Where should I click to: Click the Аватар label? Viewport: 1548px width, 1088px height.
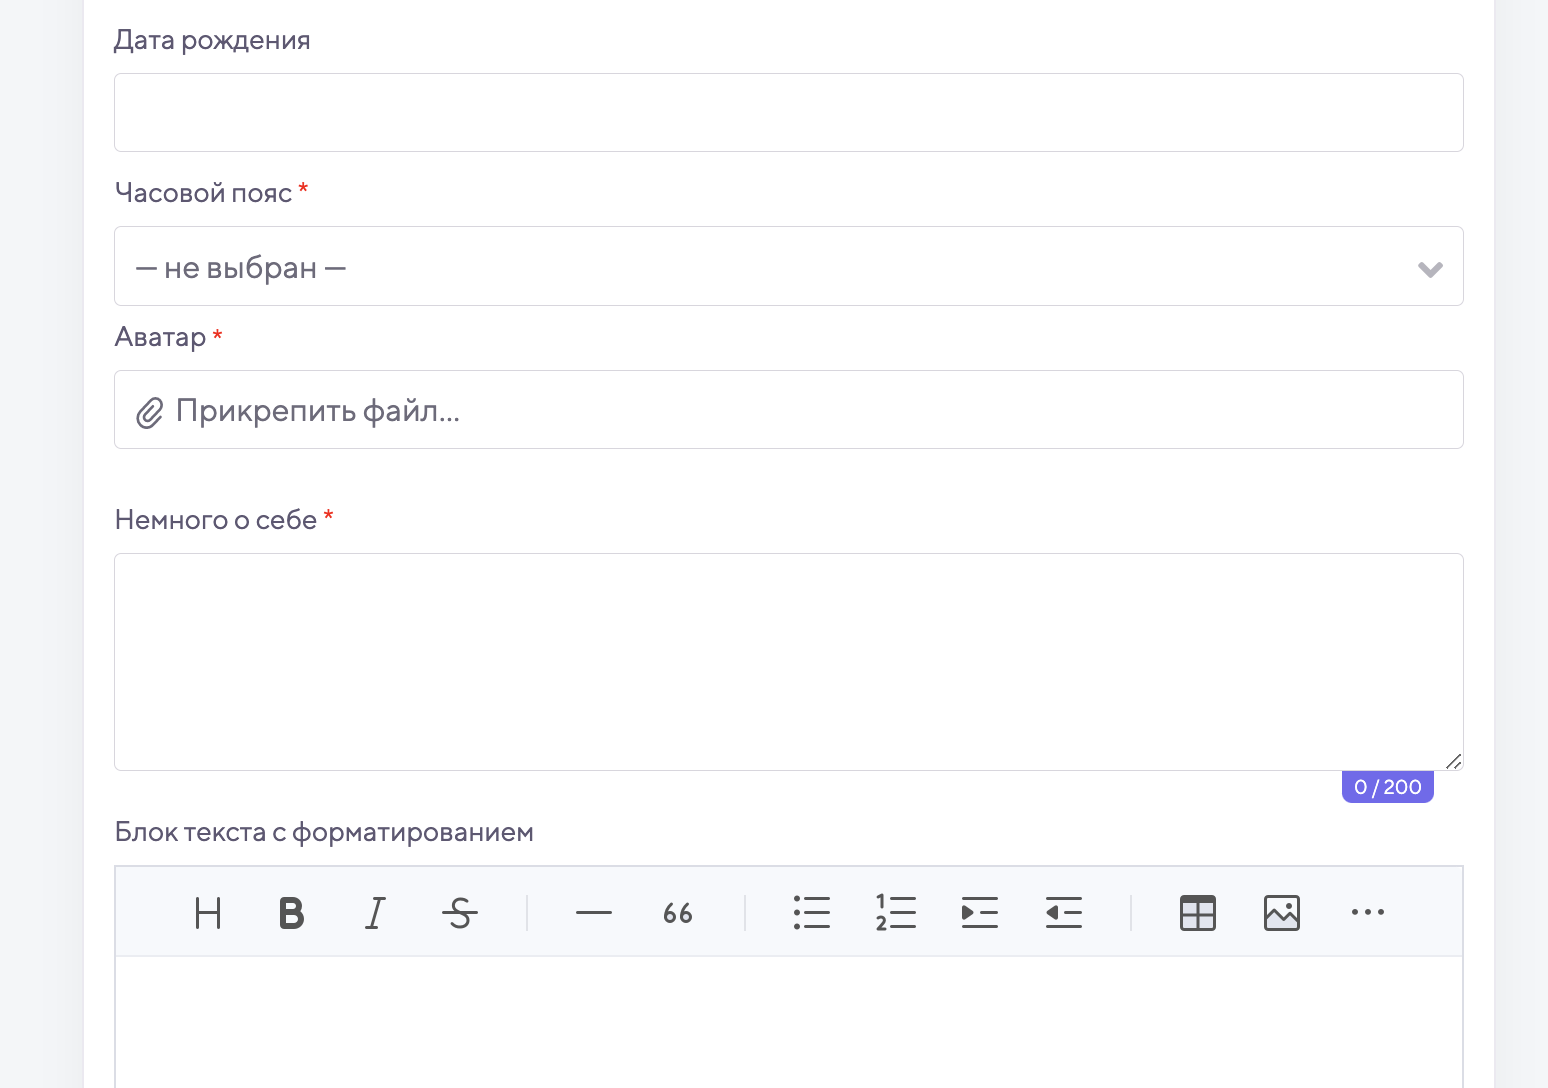160,337
